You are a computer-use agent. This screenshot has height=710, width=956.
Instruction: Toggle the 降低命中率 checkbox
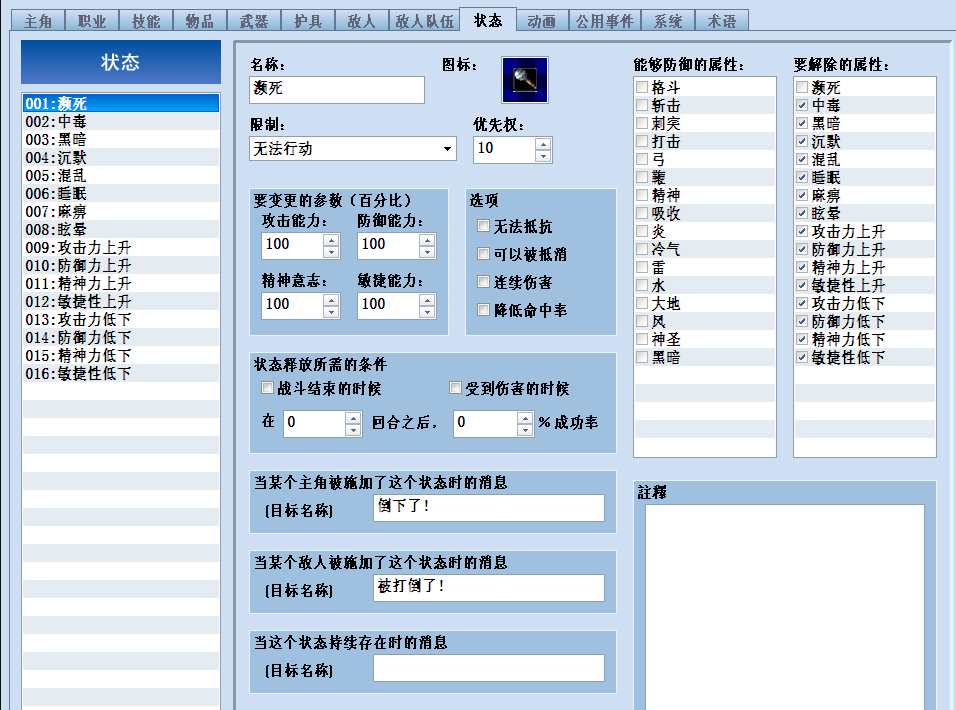click(483, 310)
